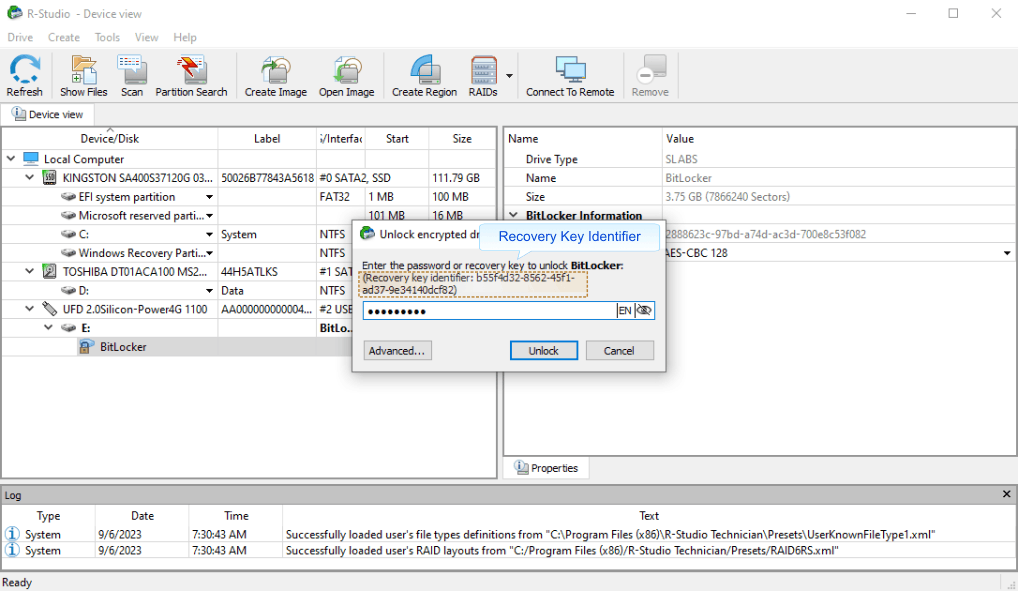Toggle password visibility eye icon

(644, 310)
